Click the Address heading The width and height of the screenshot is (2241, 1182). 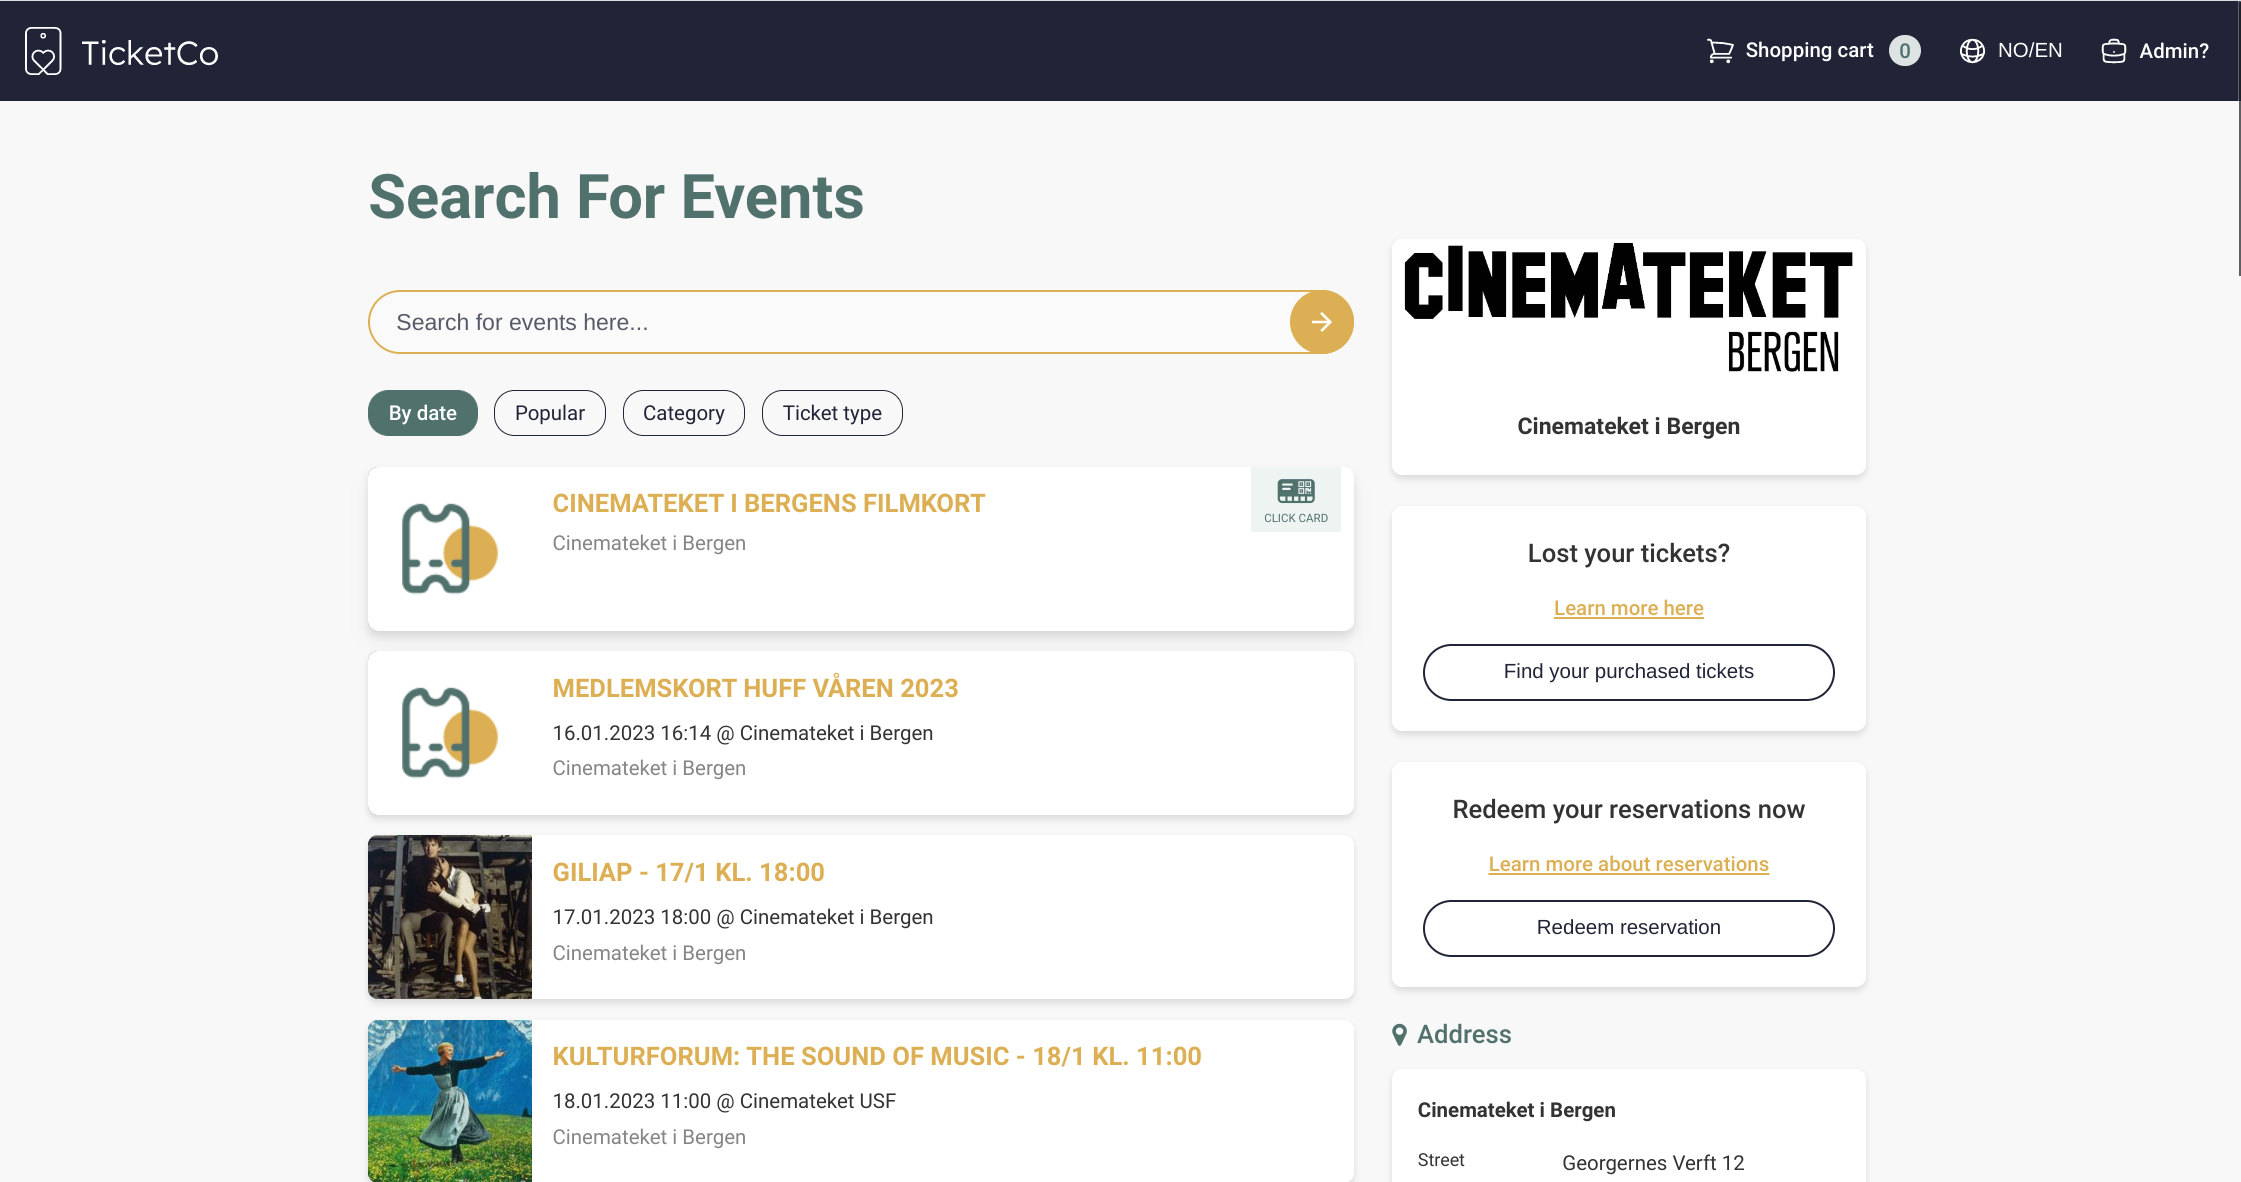pyautogui.click(x=1464, y=1034)
